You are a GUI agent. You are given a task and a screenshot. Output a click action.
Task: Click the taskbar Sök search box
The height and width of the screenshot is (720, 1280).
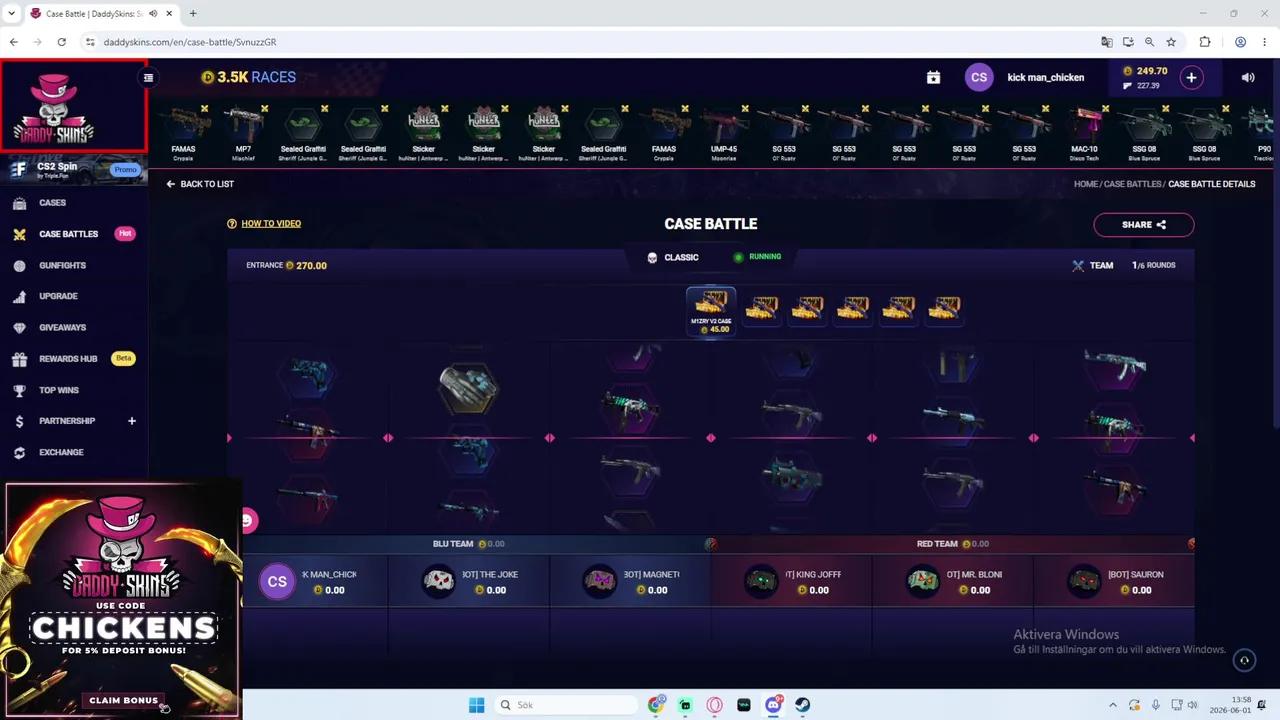coord(566,705)
